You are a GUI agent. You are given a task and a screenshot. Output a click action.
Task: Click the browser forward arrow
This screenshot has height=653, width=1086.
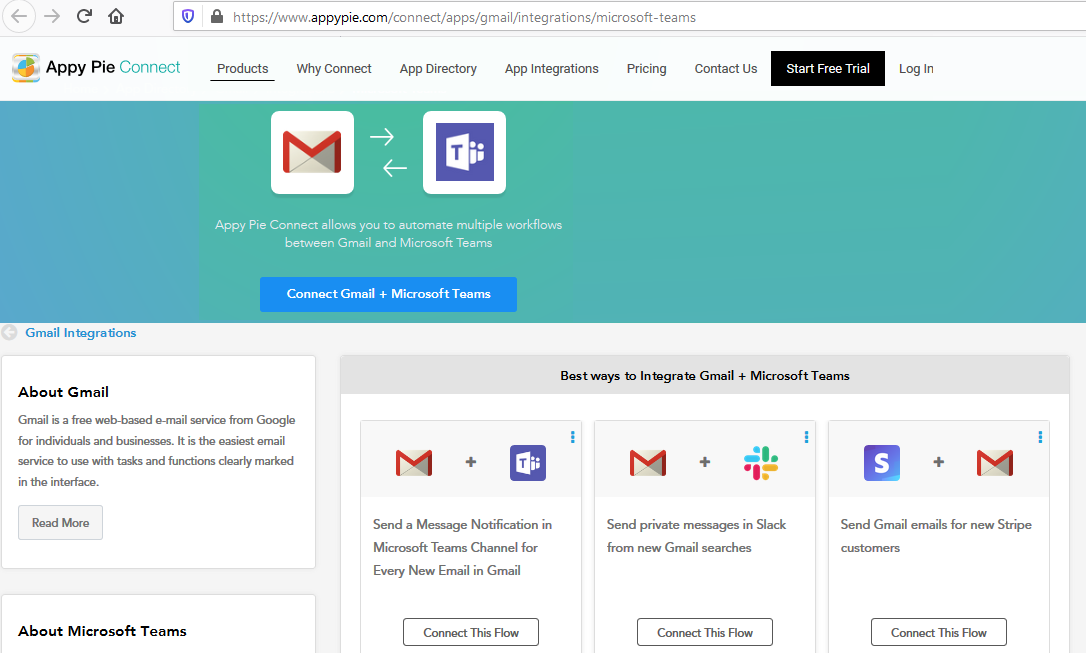pyautogui.click(x=52, y=17)
